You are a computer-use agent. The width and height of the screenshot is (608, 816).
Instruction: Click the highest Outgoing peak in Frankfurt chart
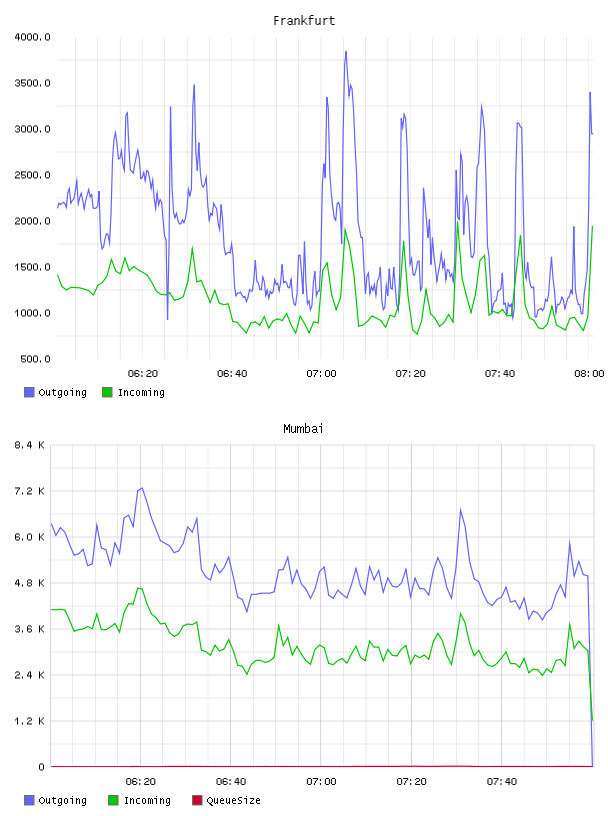[x=346, y=52]
